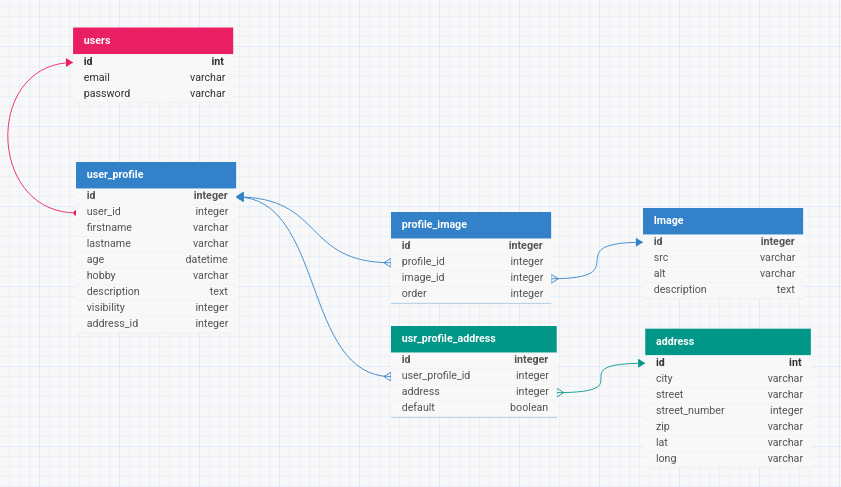Select the hobby row in user_profile
This screenshot has width=841, height=487.
coord(157,275)
